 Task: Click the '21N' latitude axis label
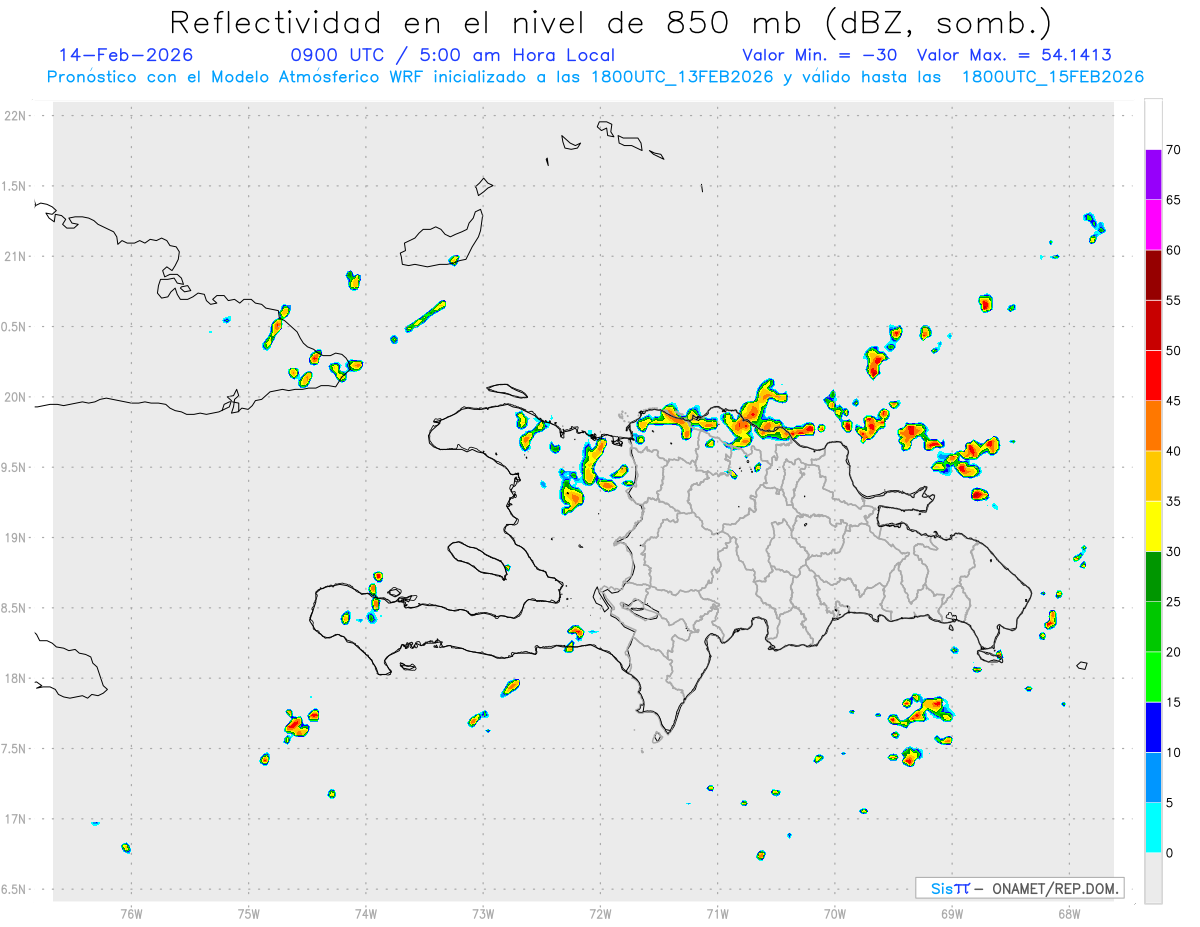[17, 257]
